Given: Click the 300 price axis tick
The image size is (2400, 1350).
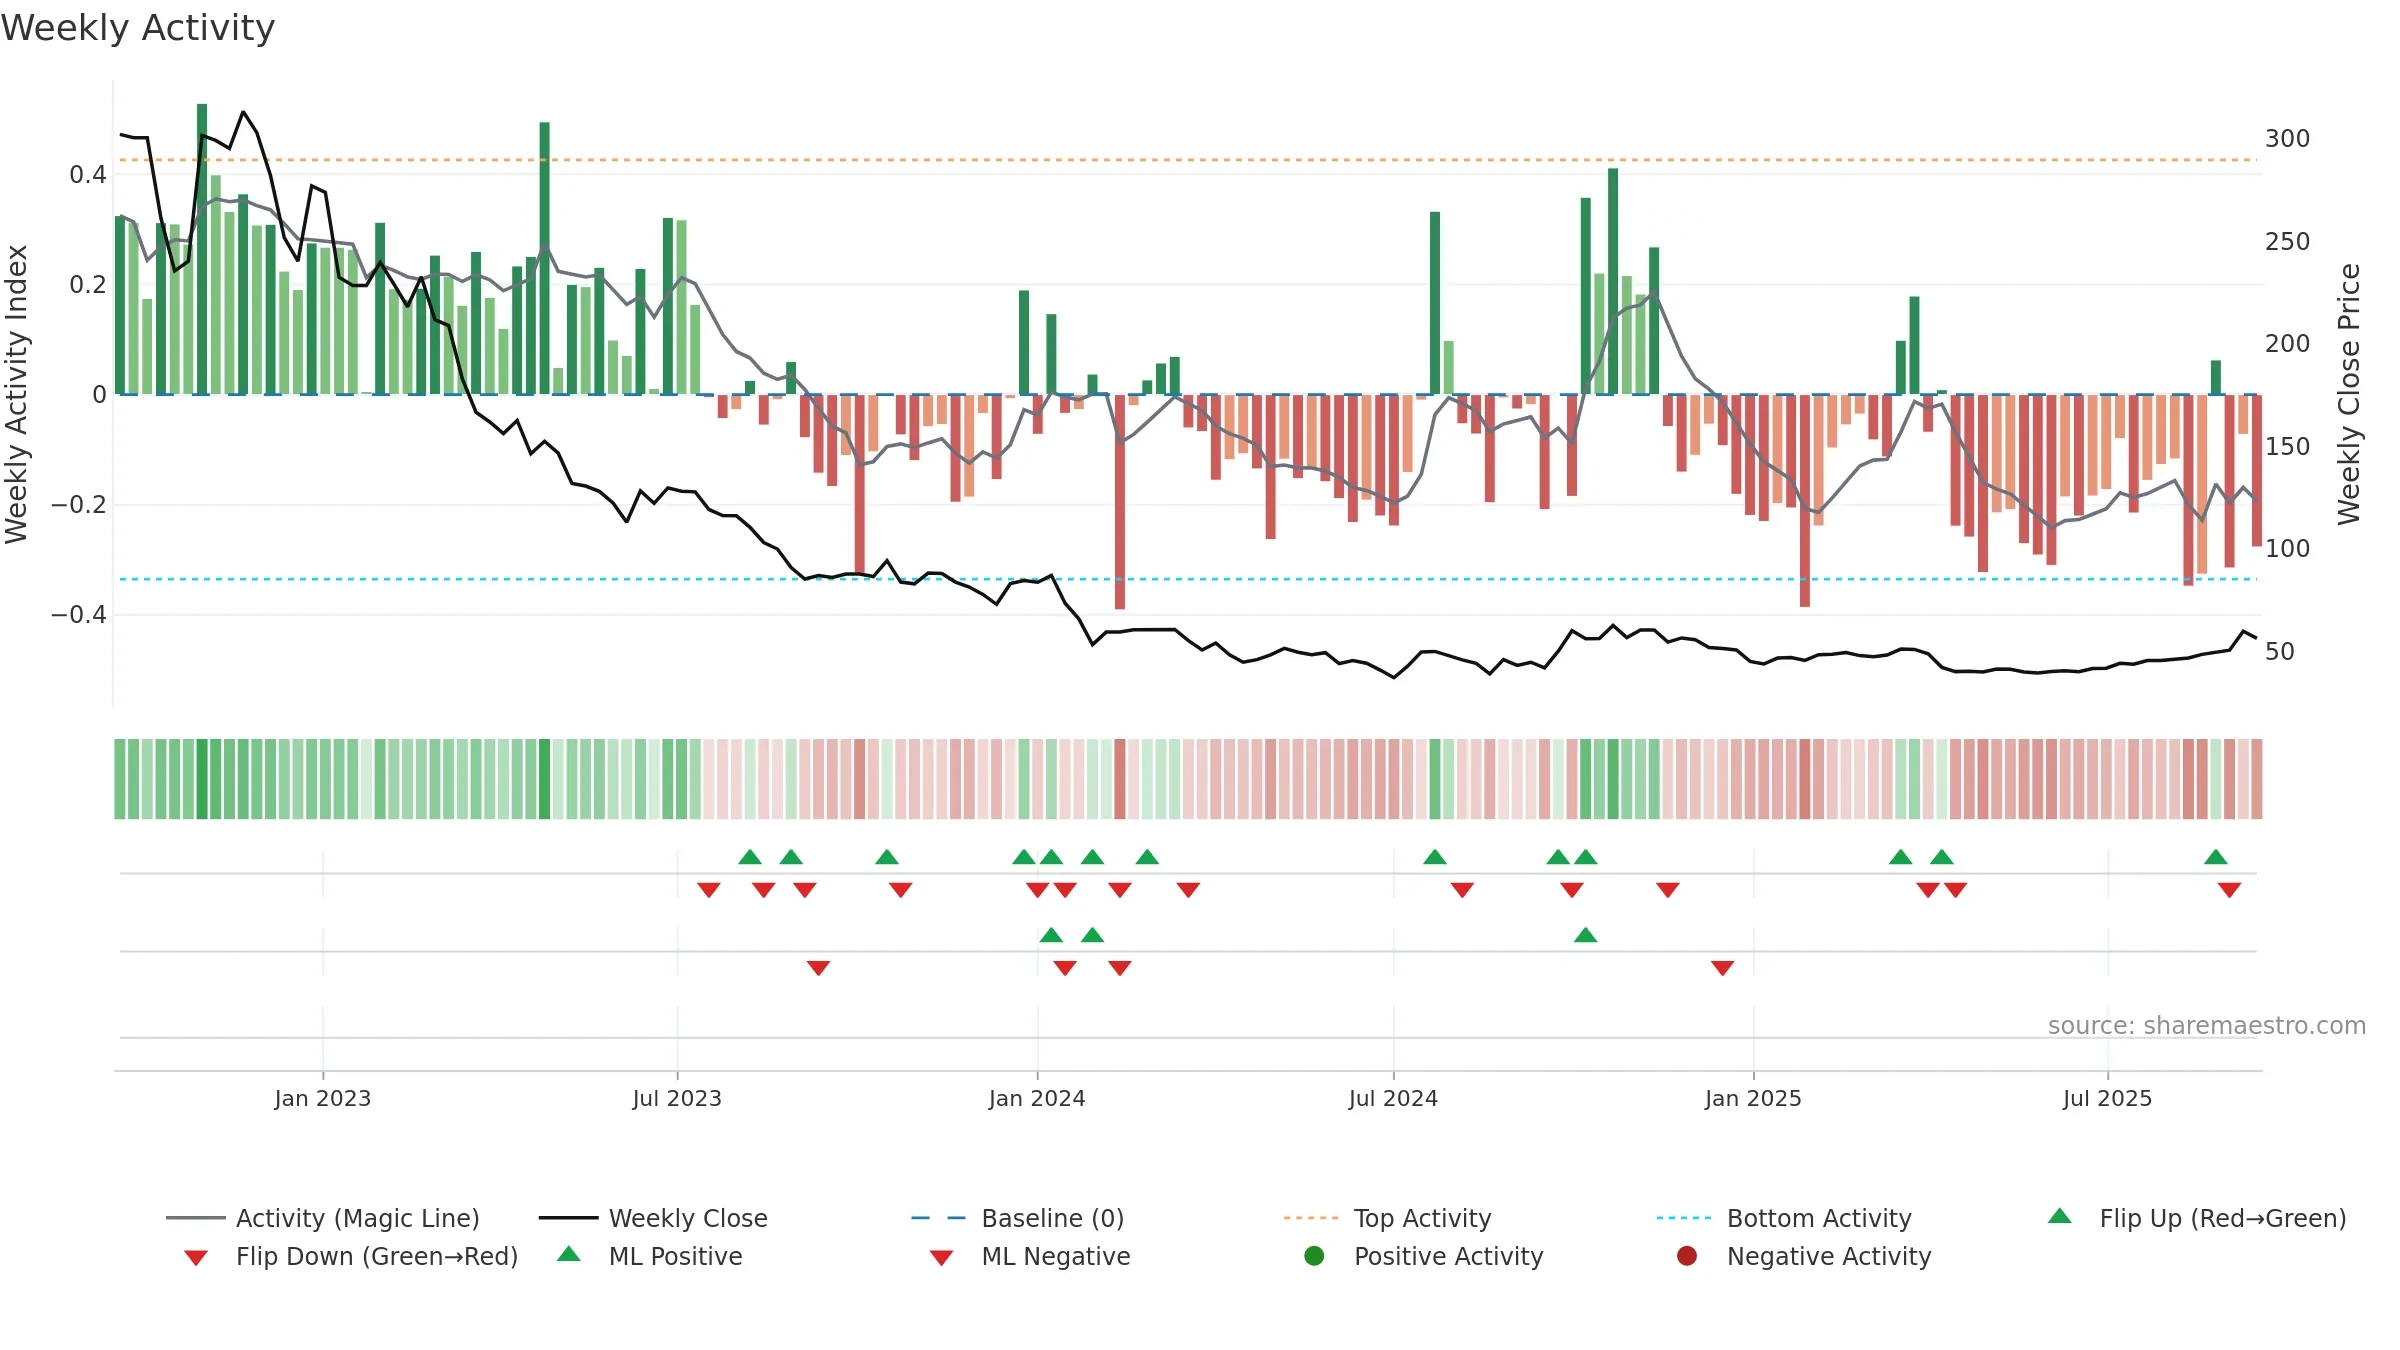Looking at the screenshot, I should pyautogui.click(x=2287, y=139).
